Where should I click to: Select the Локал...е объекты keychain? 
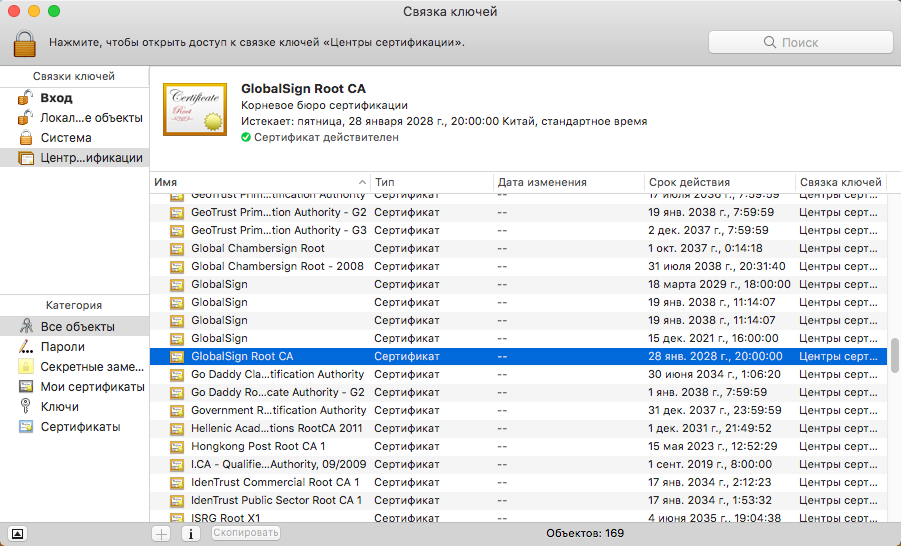(x=75, y=118)
